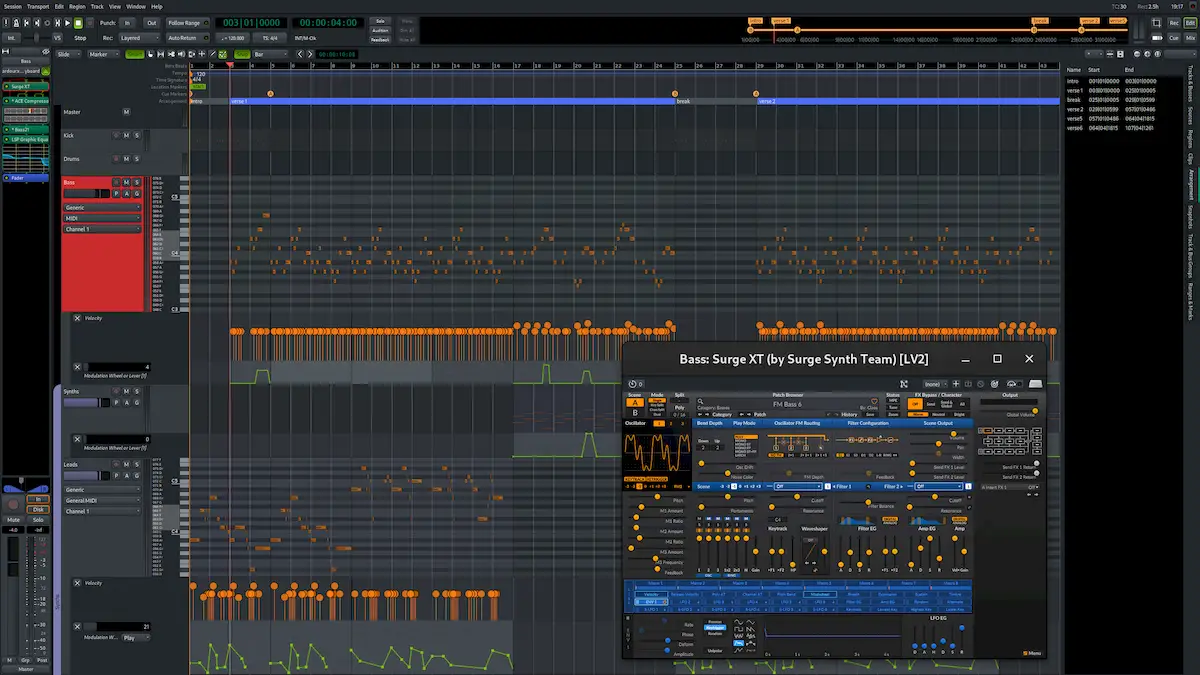Click Surge XT patch search magnifier
1200x675 pixels.
[701, 401]
